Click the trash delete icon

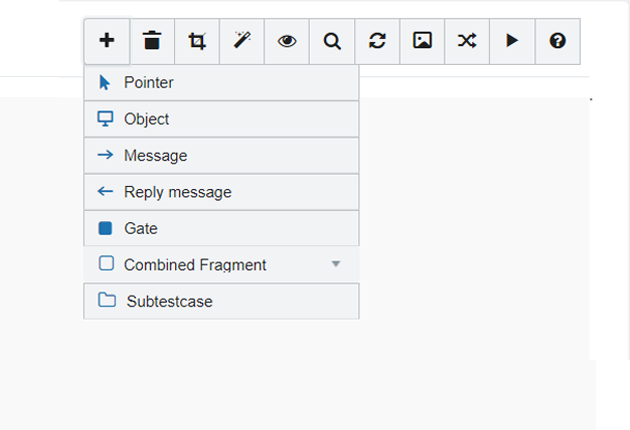[152, 41]
